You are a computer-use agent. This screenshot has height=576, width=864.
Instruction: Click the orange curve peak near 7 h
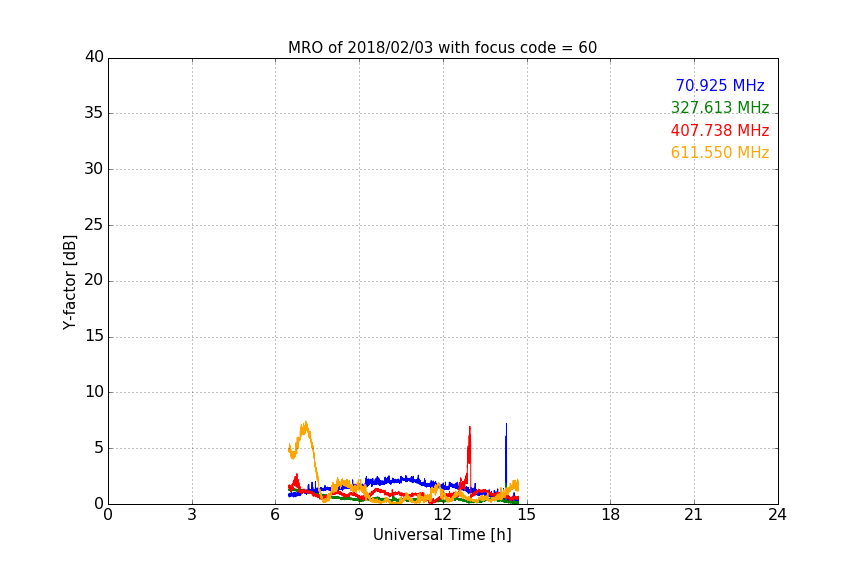pos(305,425)
